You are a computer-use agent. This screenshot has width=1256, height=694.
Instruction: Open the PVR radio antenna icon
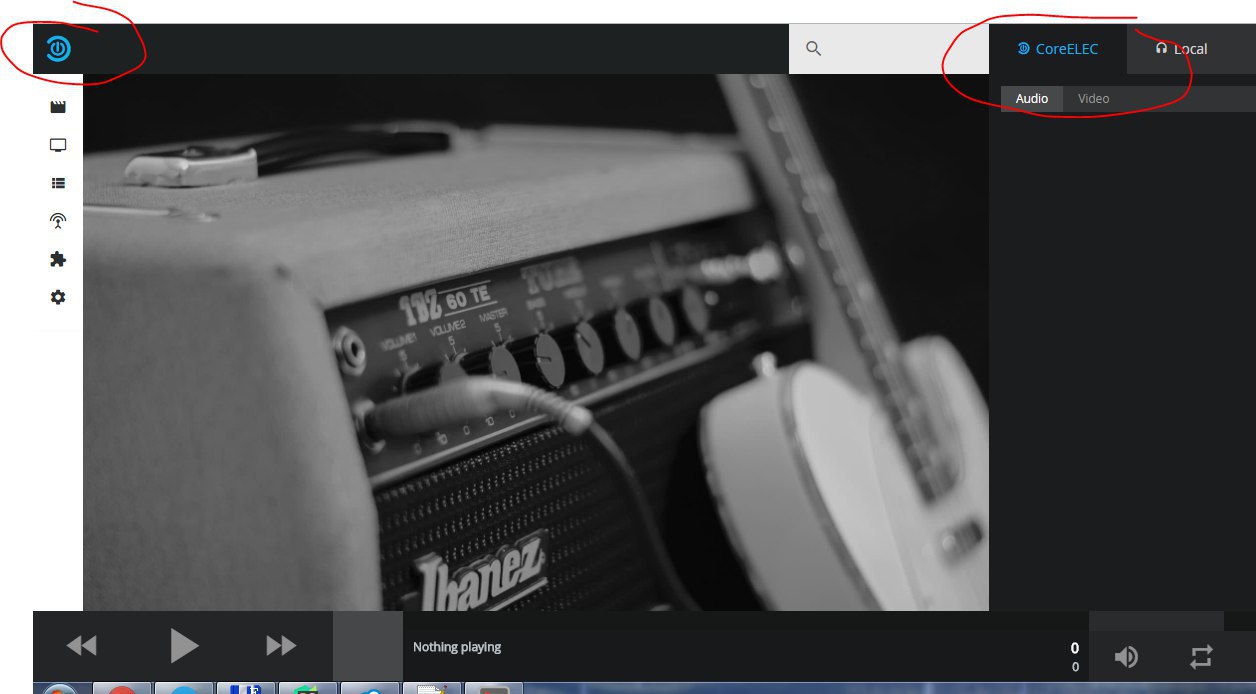pyautogui.click(x=58, y=221)
